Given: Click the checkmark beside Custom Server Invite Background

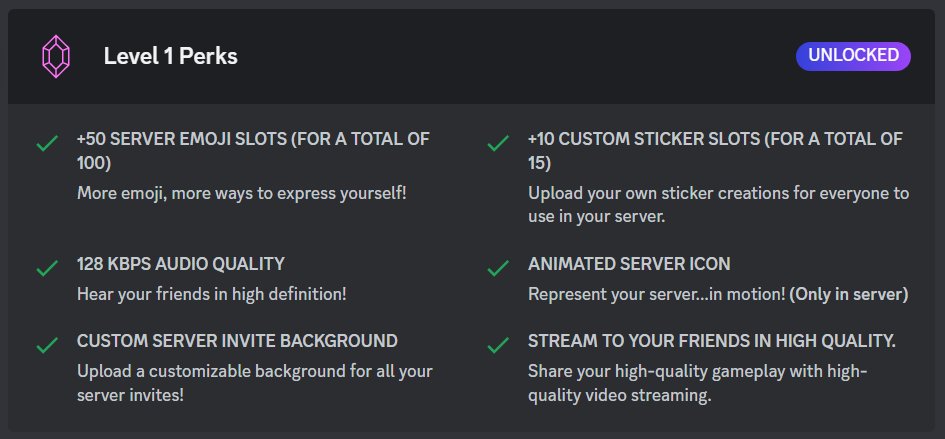Looking at the screenshot, I should (47, 346).
